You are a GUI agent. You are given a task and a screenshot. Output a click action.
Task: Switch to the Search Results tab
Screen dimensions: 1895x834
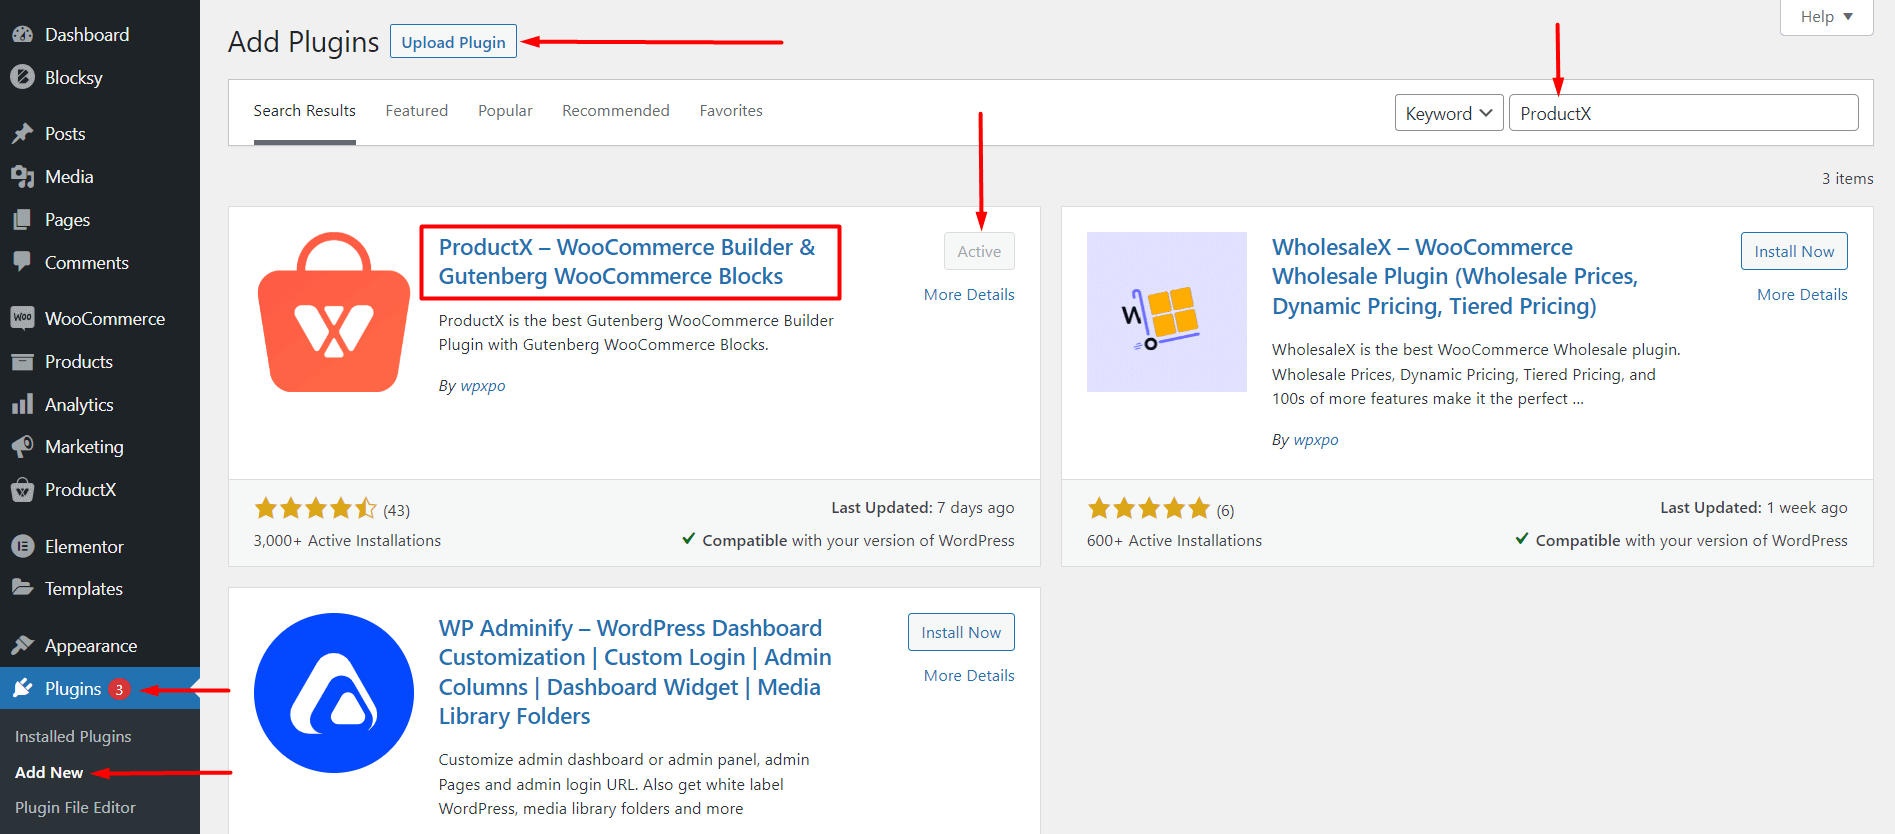[304, 111]
